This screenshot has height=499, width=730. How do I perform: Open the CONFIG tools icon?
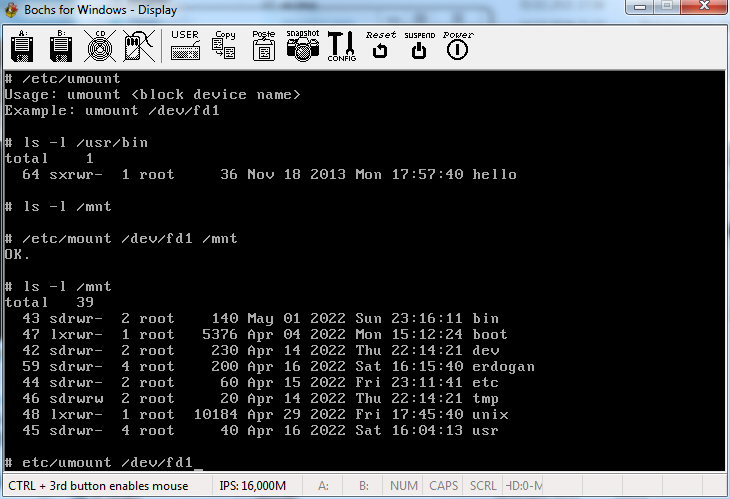(x=341, y=46)
